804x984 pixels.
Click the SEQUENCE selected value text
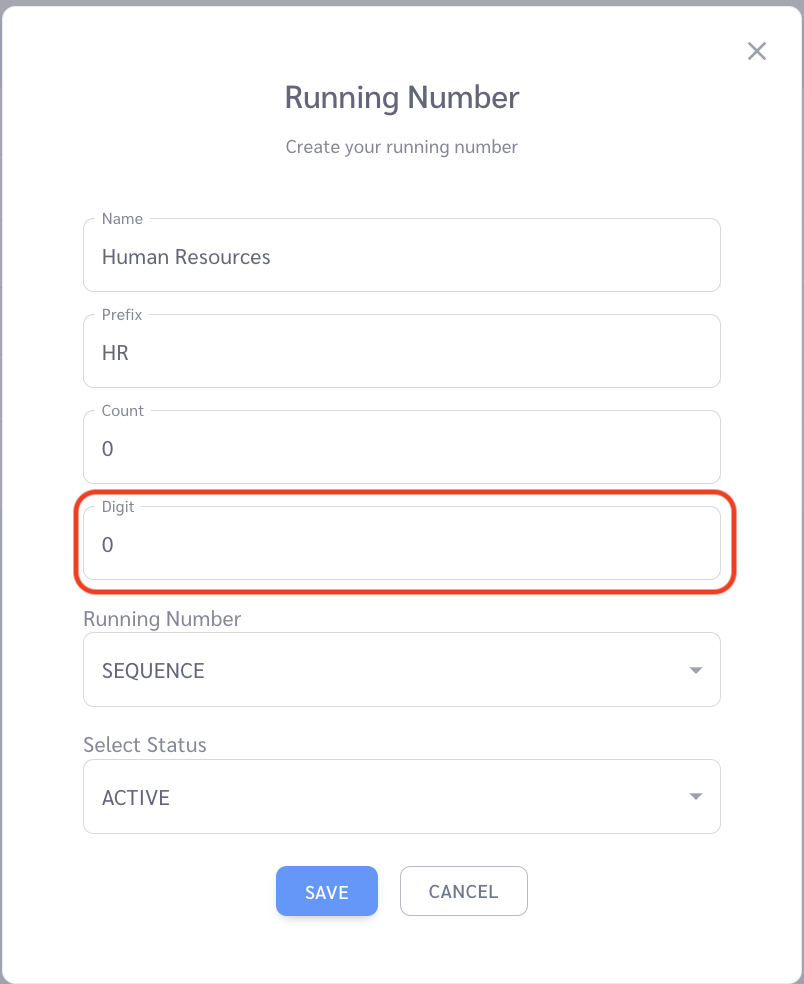pos(153,671)
